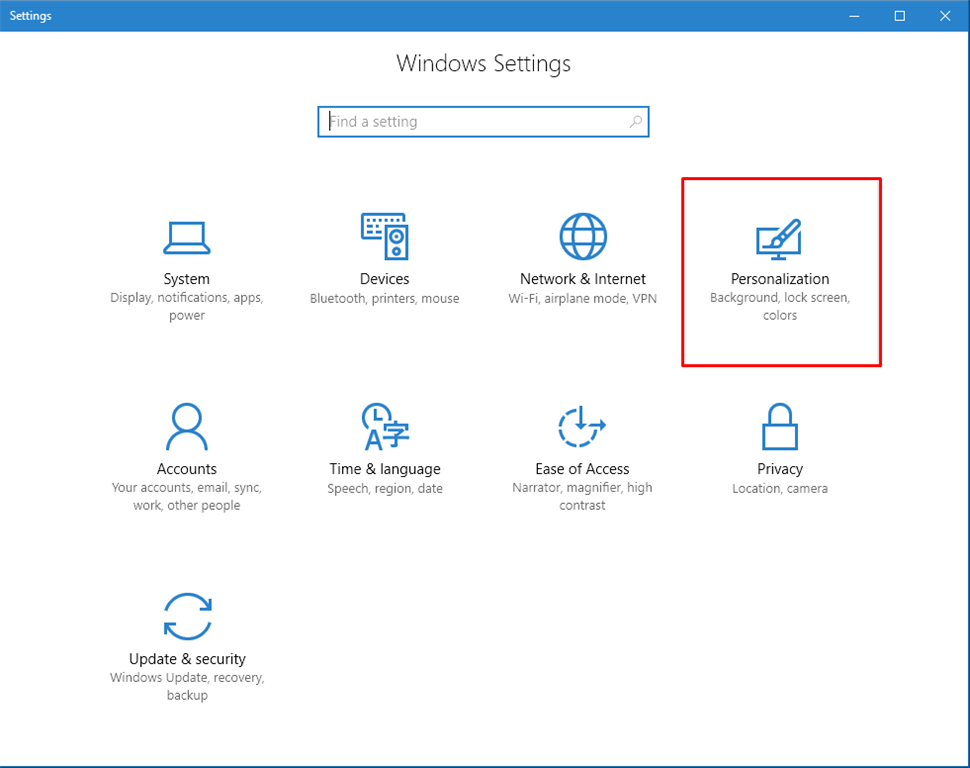Go to the Devices category label
The height and width of the screenshot is (768, 970).
tap(385, 279)
